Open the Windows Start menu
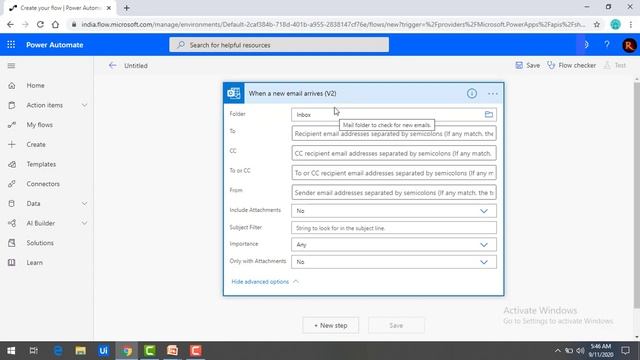Viewport: 640px width, 360px height. (x=11, y=351)
